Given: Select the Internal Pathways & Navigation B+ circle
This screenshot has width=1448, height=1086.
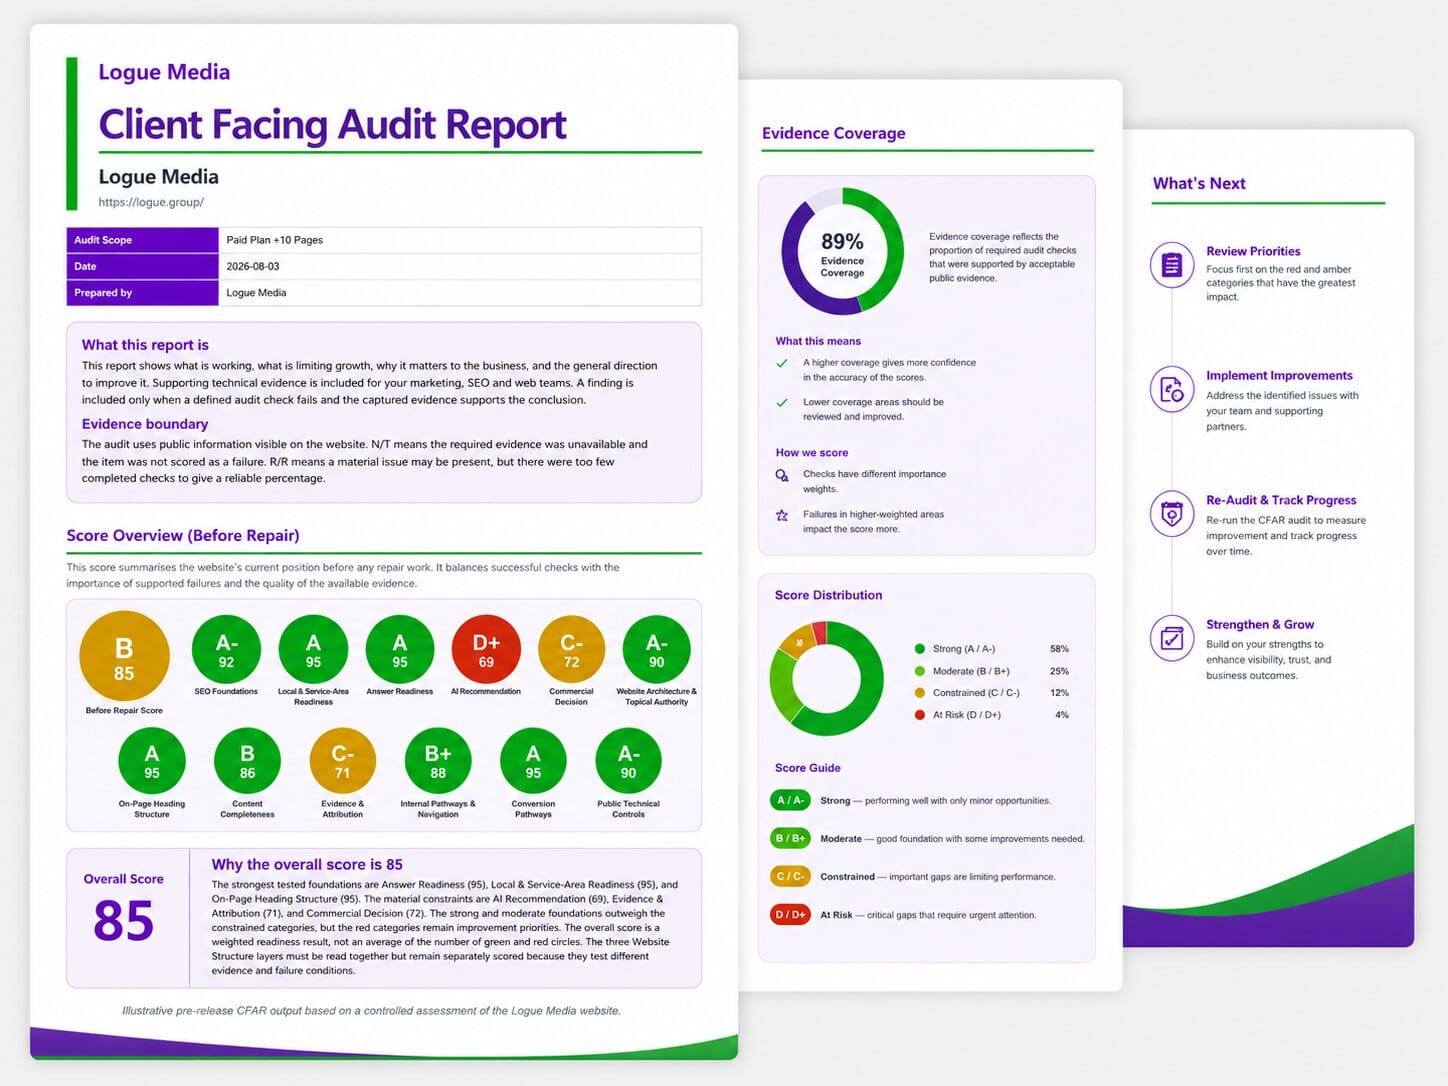Looking at the screenshot, I should (438, 761).
